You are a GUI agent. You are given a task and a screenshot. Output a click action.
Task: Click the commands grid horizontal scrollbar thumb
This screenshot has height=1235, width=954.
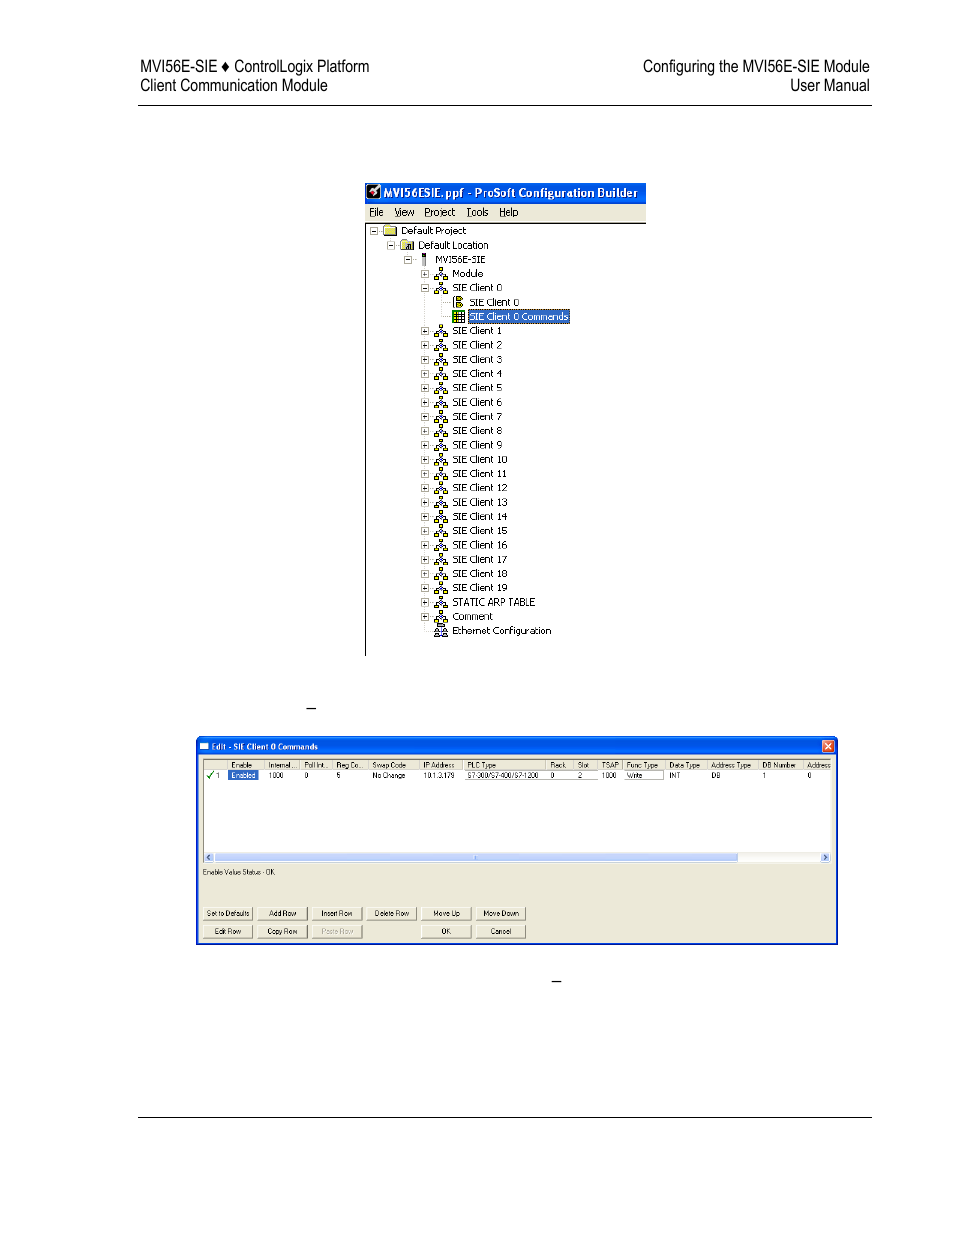pyautogui.click(x=476, y=858)
